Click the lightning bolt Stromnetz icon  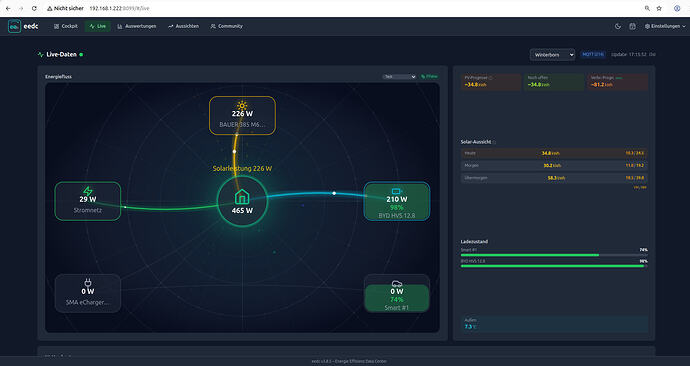(88, 190)
